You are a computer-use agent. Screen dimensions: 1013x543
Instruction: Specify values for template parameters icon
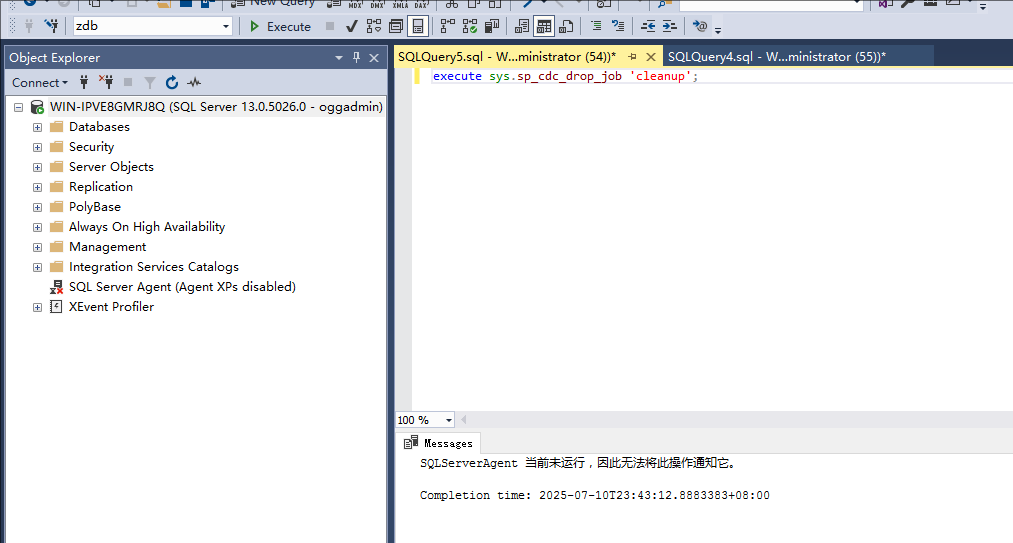pos(700,27)
